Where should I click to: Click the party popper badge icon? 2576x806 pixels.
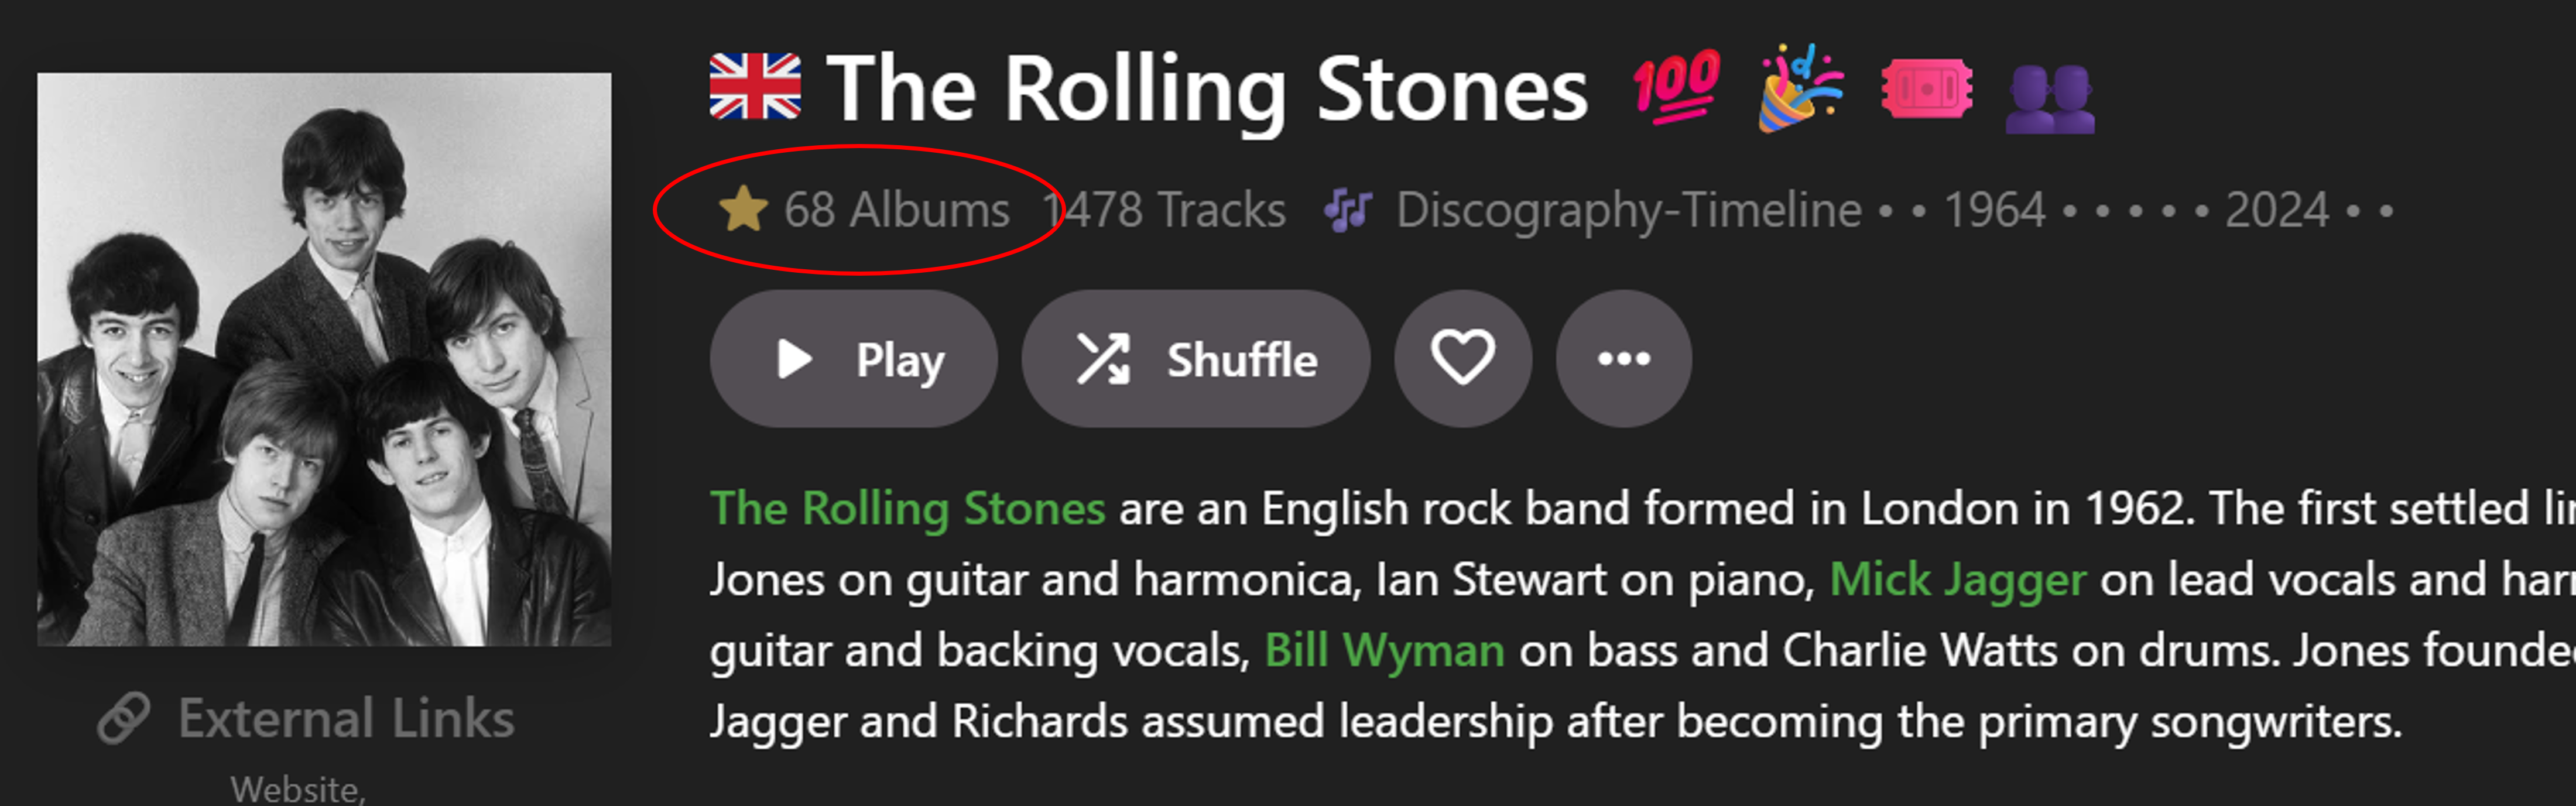[x=1800, y=88]
